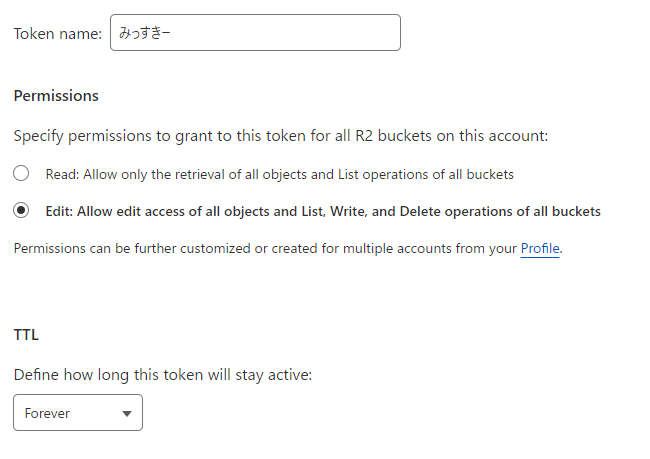650x459 pixels.
Task: Click the TTL dropdown arrow caret
Action: coord(127,413)
